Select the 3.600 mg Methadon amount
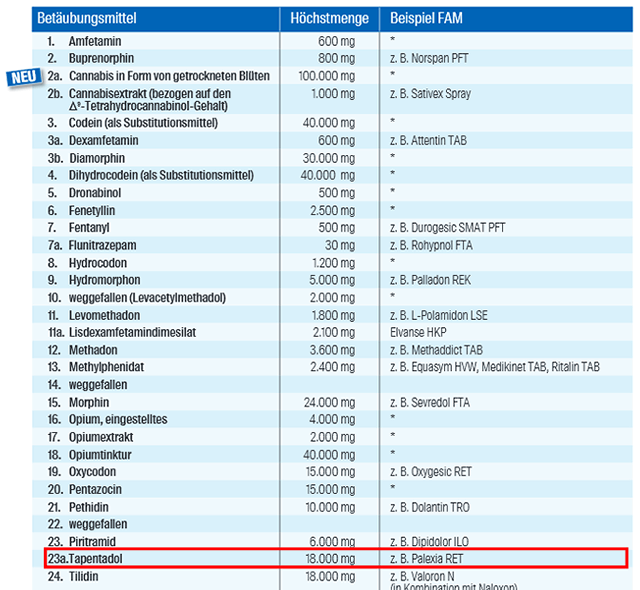 332,350
